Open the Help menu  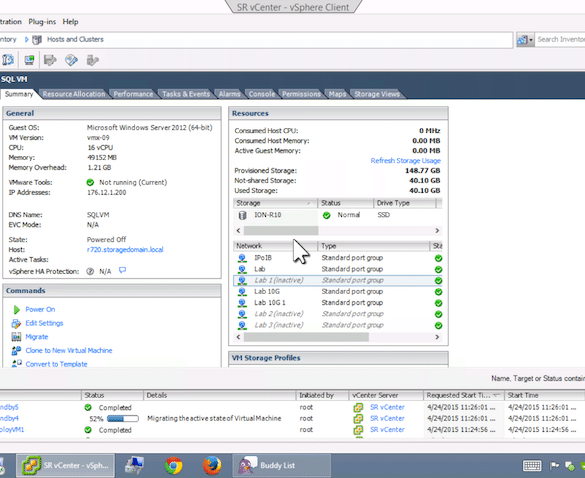pyautogui.click(x=70, y=22)
